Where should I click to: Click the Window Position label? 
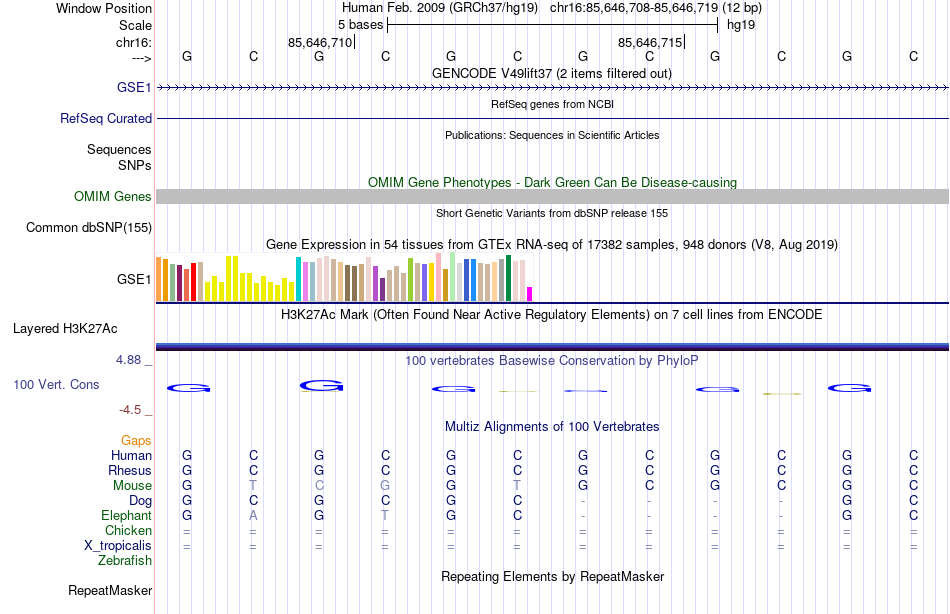104,8
